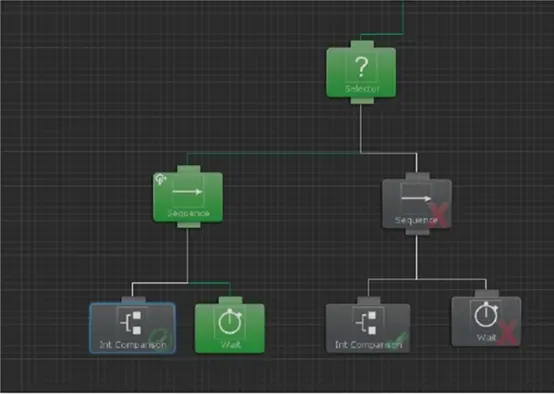554x394 pixels.
Task: Click the green Sequence node's top connector
Action: click(x=189, y=169)
